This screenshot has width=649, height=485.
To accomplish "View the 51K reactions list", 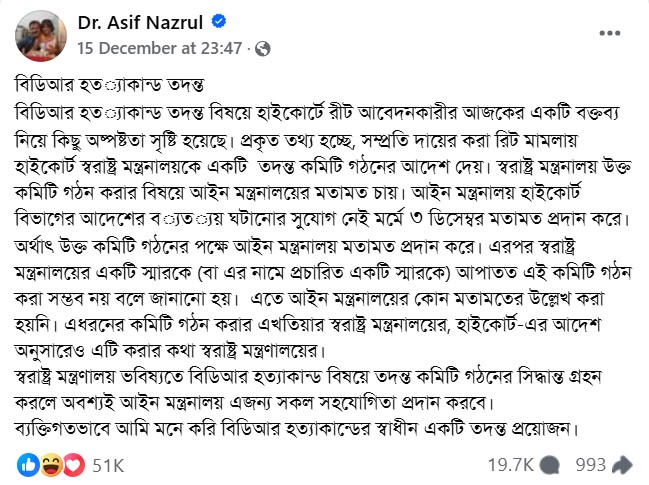I will point(107,465).
